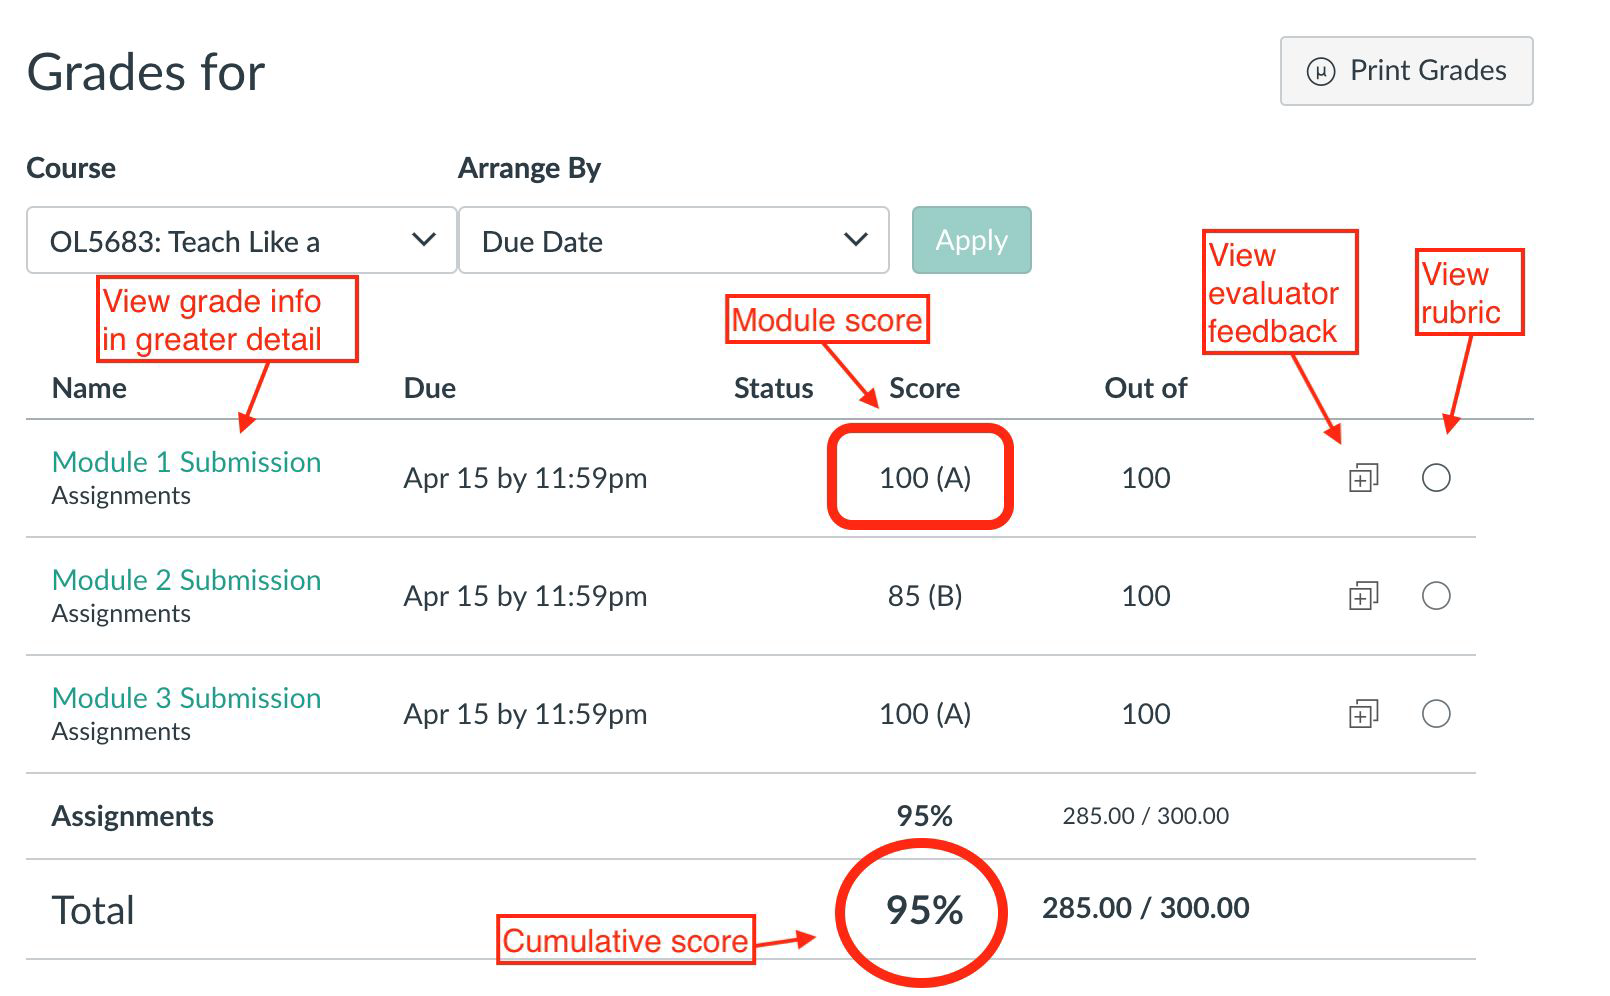Open the Module 2 Submission link
Screen dimensions: 1610x996
[186, 580]
